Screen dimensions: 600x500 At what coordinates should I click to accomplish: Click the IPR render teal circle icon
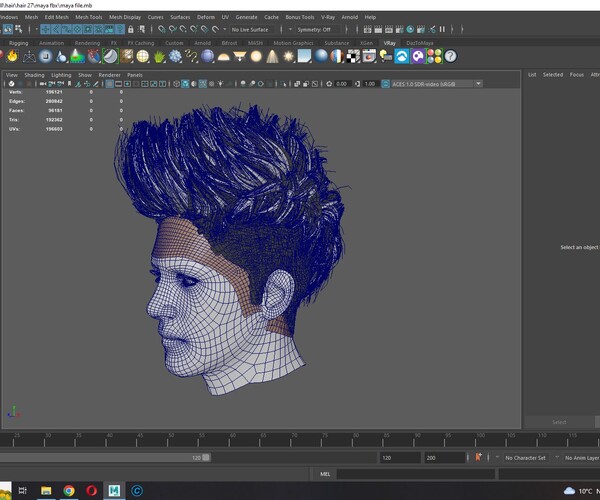410,29
